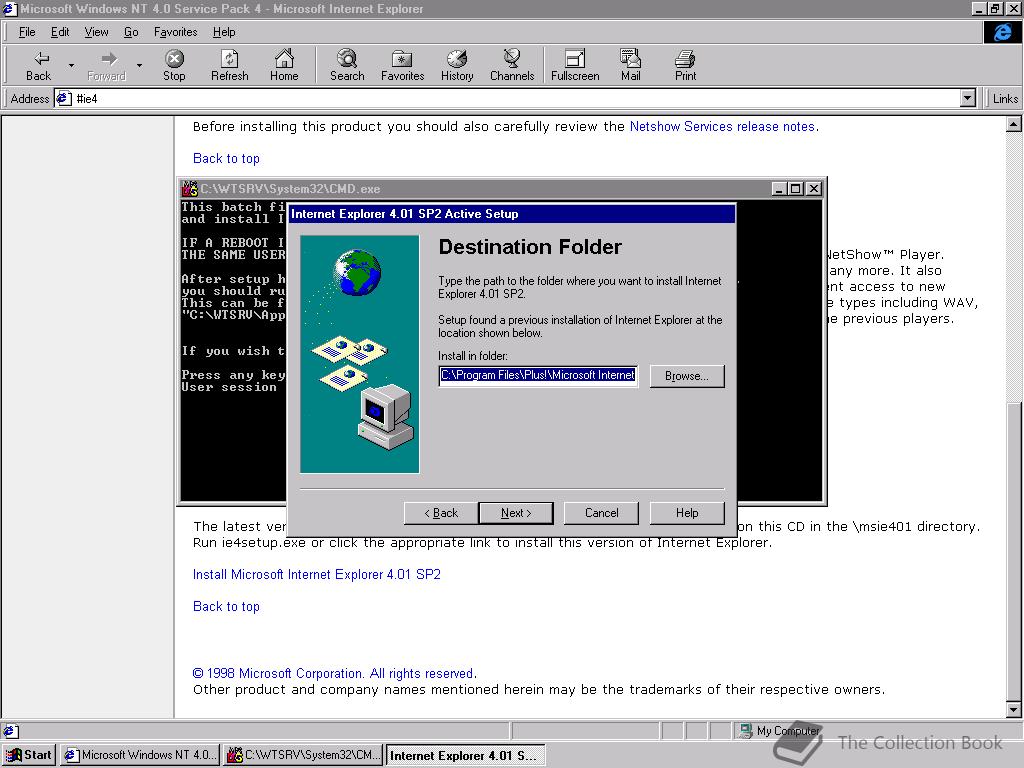Select Internet Explorer 4.01 SP2 setup taskbar button
1024x768 pixels.
(x=466, y=755)
